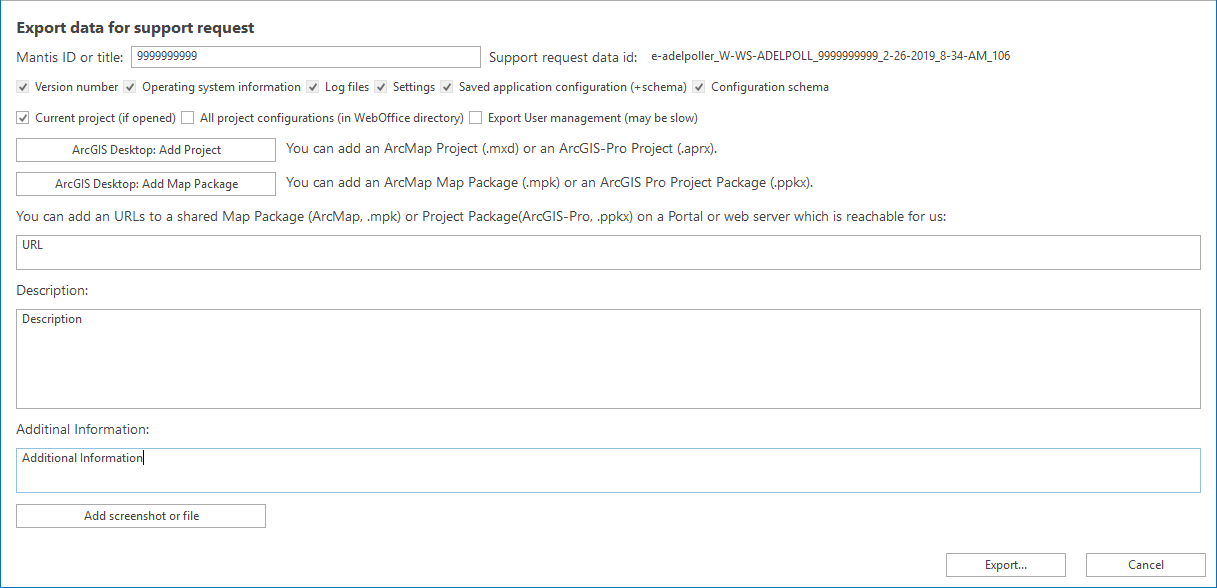The image size is (1217, 588).
Task: Toggle the Configuration schema checkbox
Action: 698,87
